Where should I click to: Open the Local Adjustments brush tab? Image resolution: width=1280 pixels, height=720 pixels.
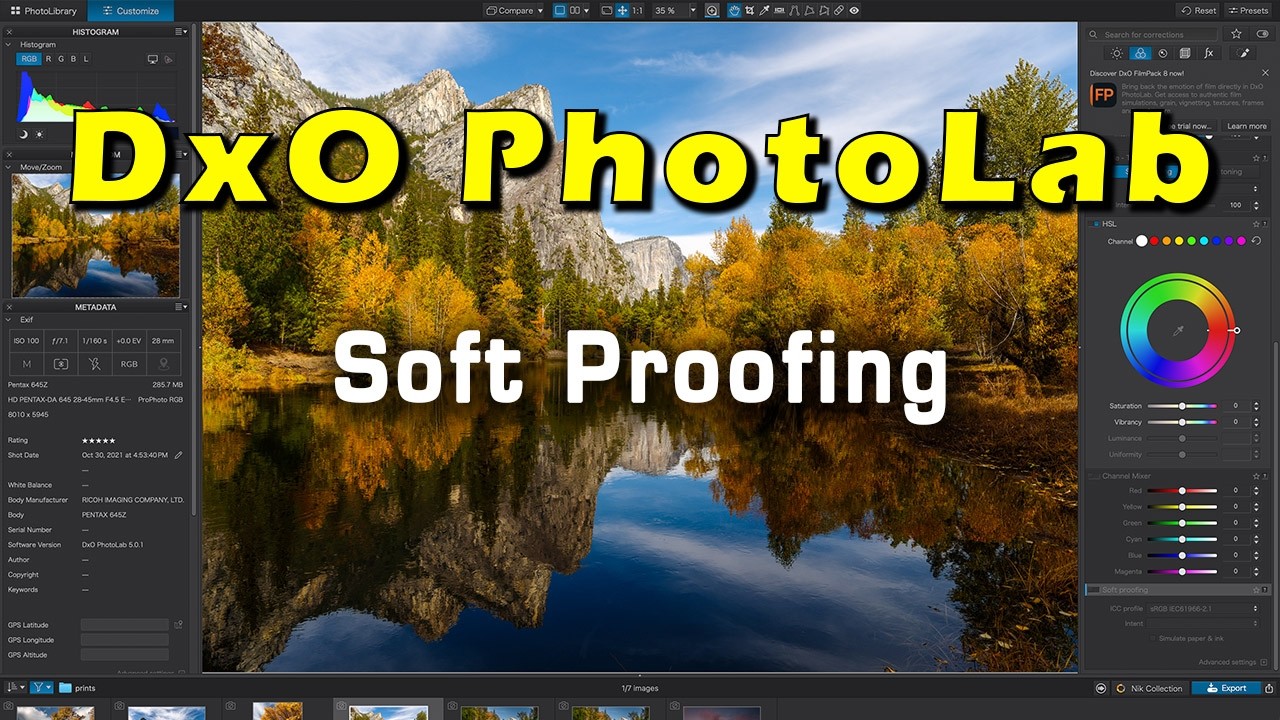(x=1244, y=53)
